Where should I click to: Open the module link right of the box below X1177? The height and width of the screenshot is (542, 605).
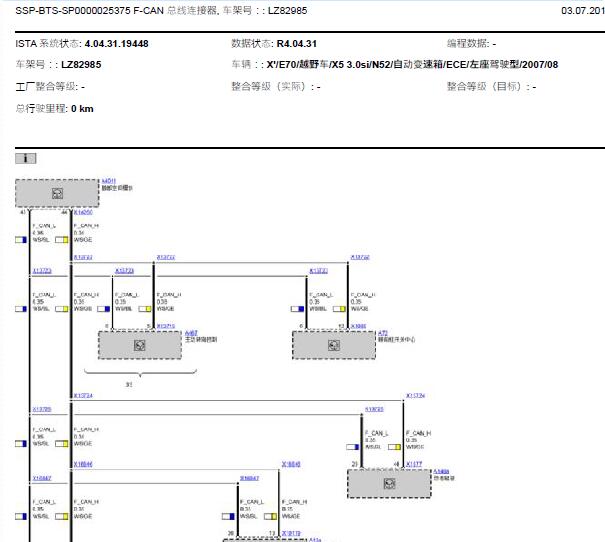click(441, 471)
